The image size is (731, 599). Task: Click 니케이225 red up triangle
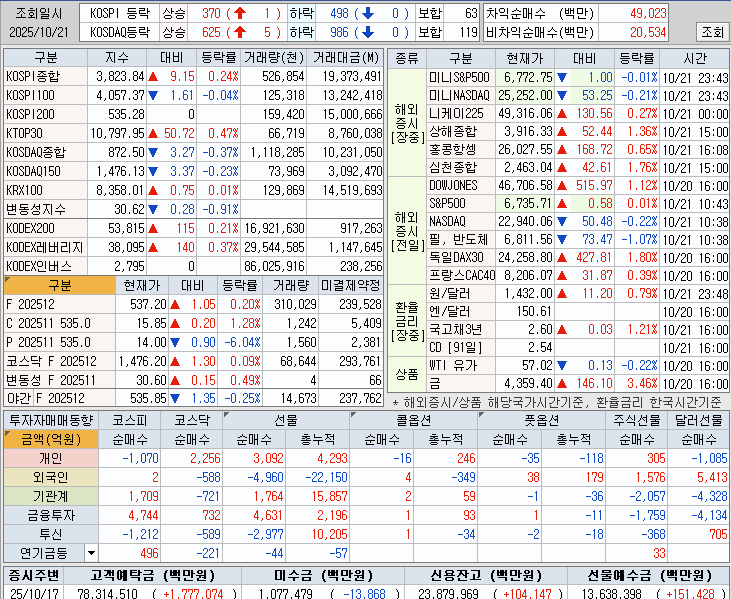coord(562,114)
